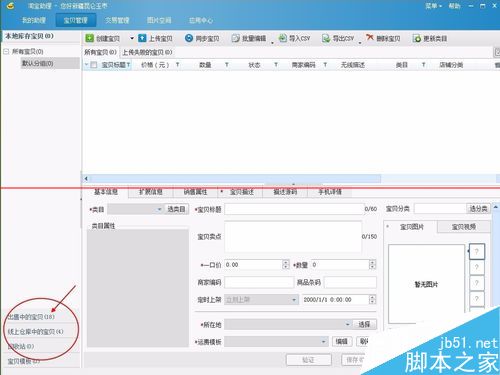Viewport: 500px width, 375px height.
Task: Select the 所有宝贝 (0) list tab
Action: [100, 52]
